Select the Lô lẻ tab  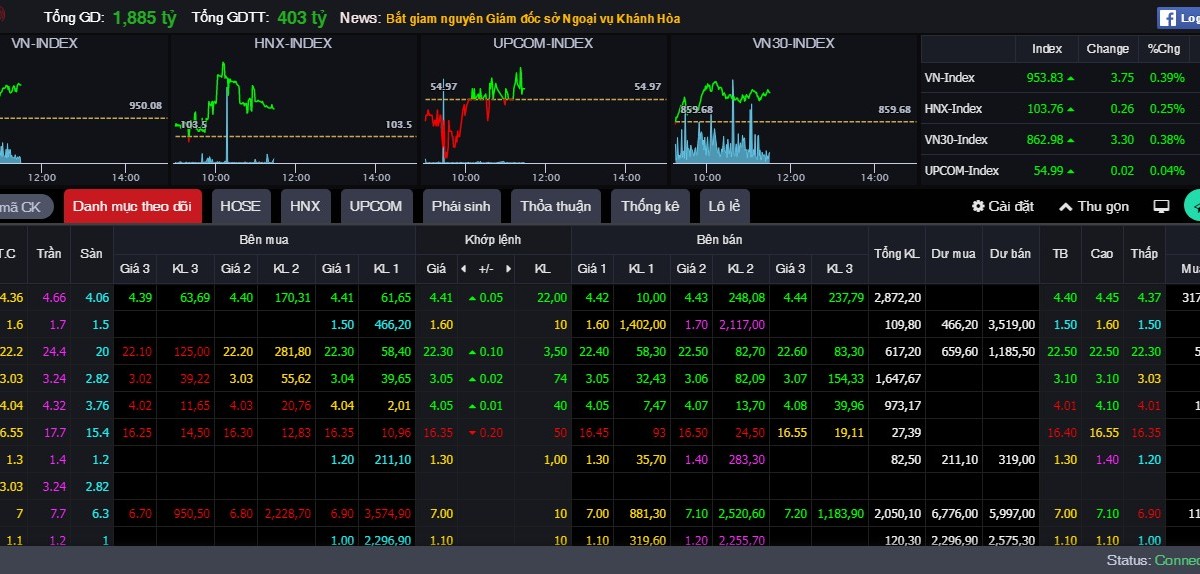[x=724, y=206]
